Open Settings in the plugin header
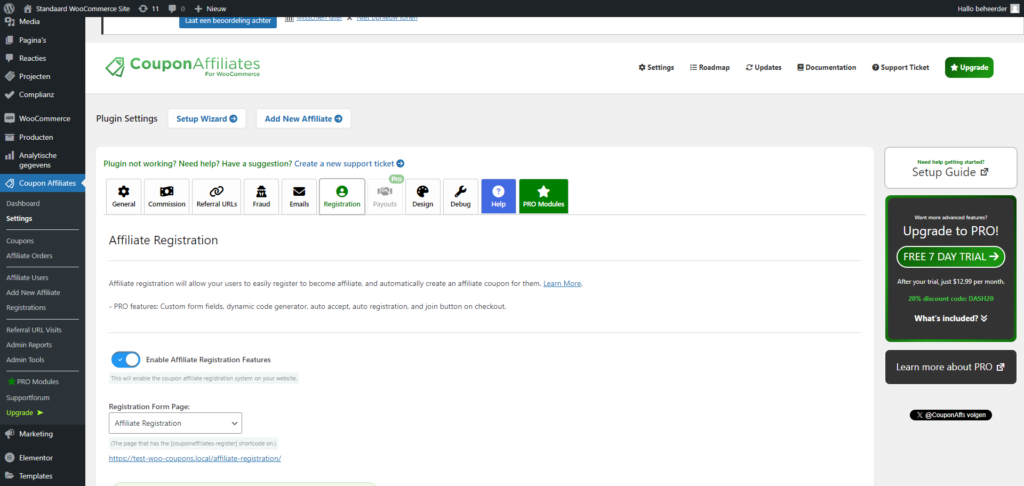Image resolution: width=1024 pixels, height=486 pixels. click(x=656, y=67)
